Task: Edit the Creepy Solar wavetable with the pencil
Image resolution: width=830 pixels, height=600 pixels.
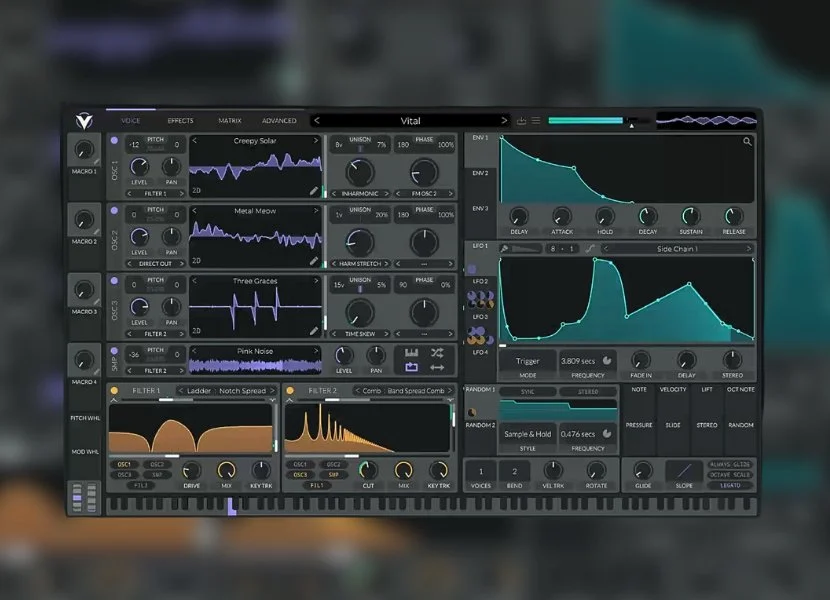Action: (314, 190)
